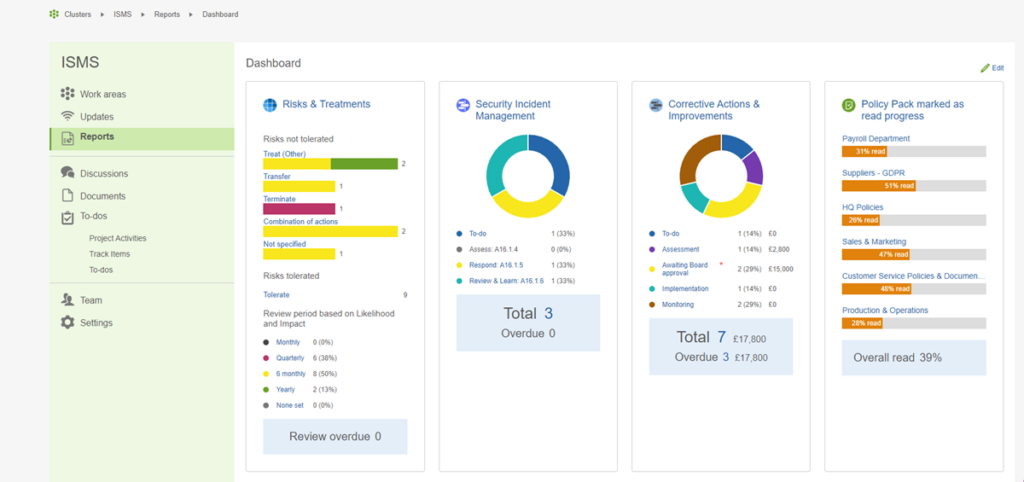This screenshot has height=482, width=1024.
Task: Click the Tolerate link under Risks tolerated
Action: click(x=276, y=295)
